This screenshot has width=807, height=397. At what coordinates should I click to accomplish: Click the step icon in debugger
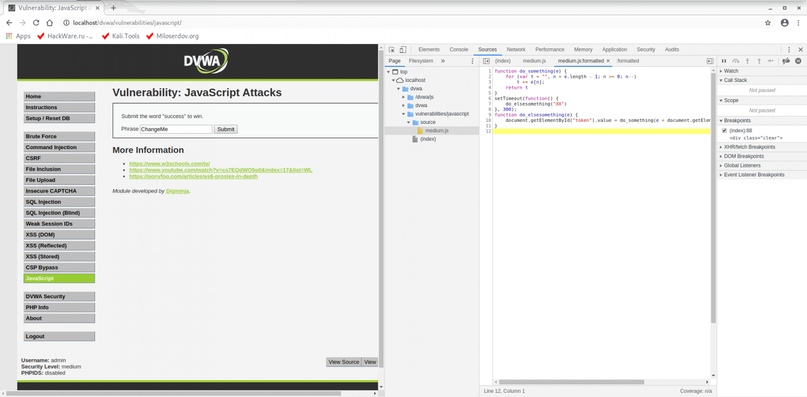pos(770,61)
